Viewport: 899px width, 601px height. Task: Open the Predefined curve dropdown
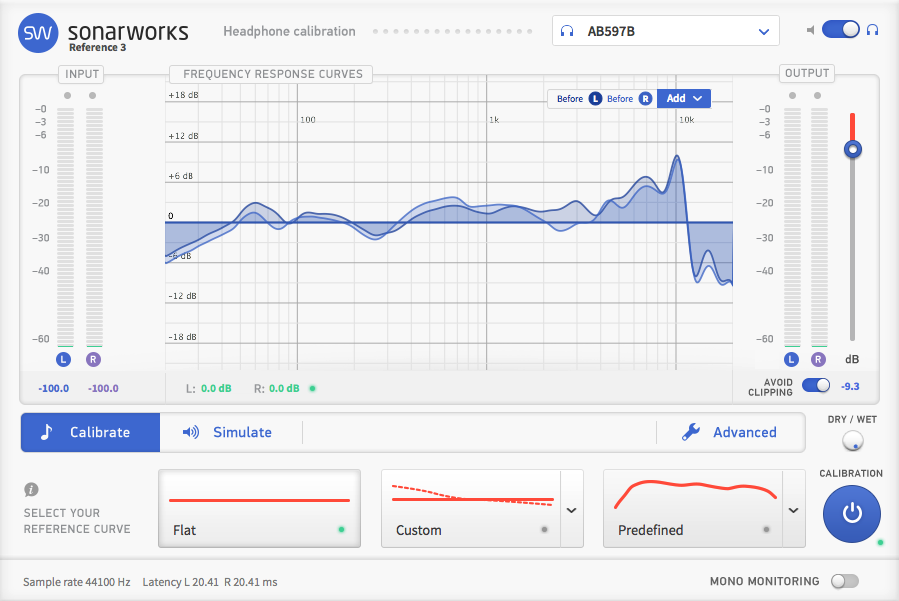point(791,509)
